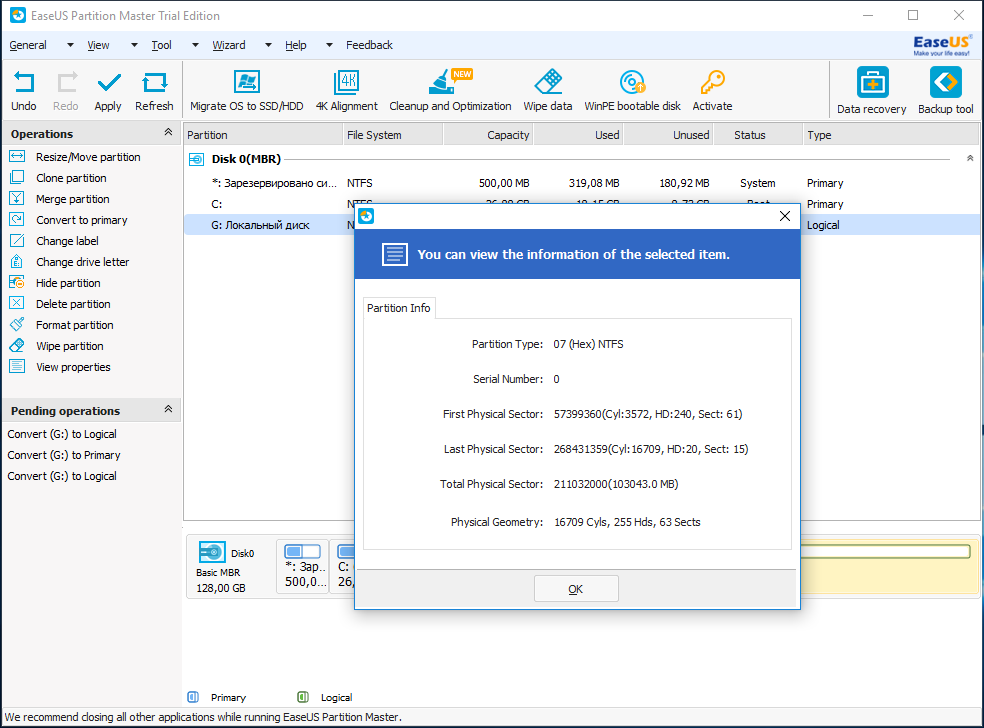Choose Clone partition operation
The height and width of the screenshot is (728, 984).
(x=71, y=178)
